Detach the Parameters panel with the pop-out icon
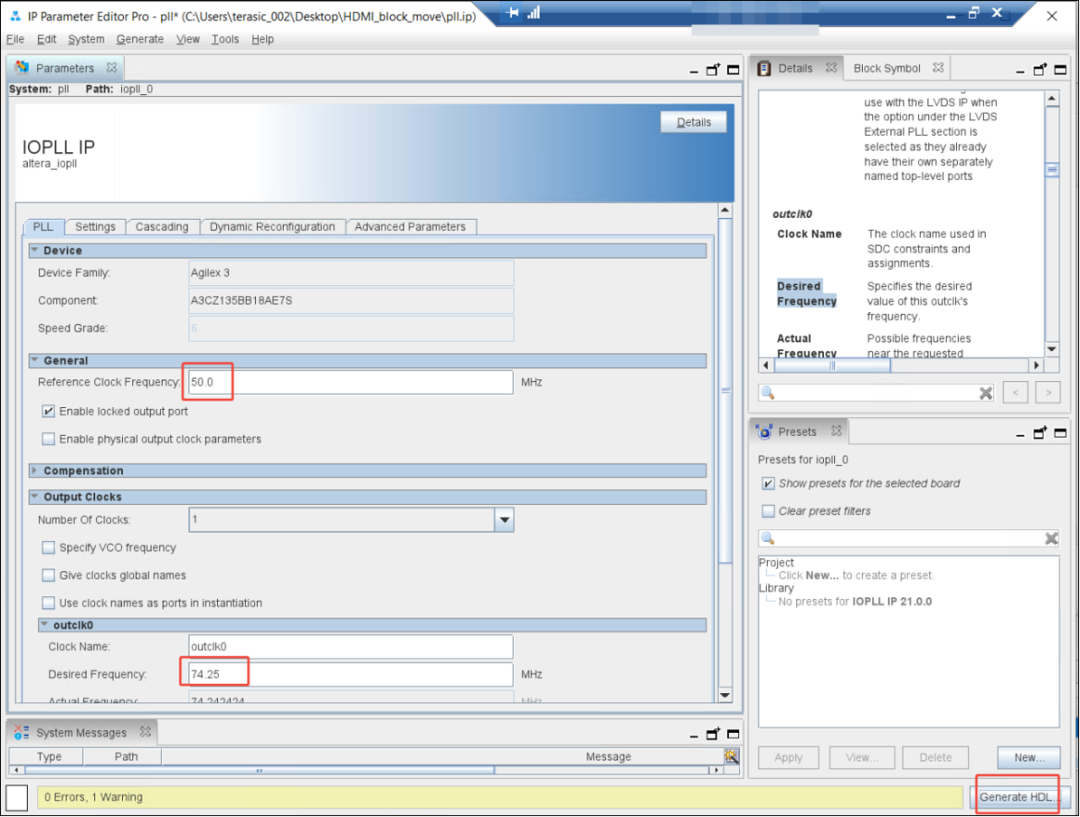Screen dimensions: 1080x817 coord(713,69)
